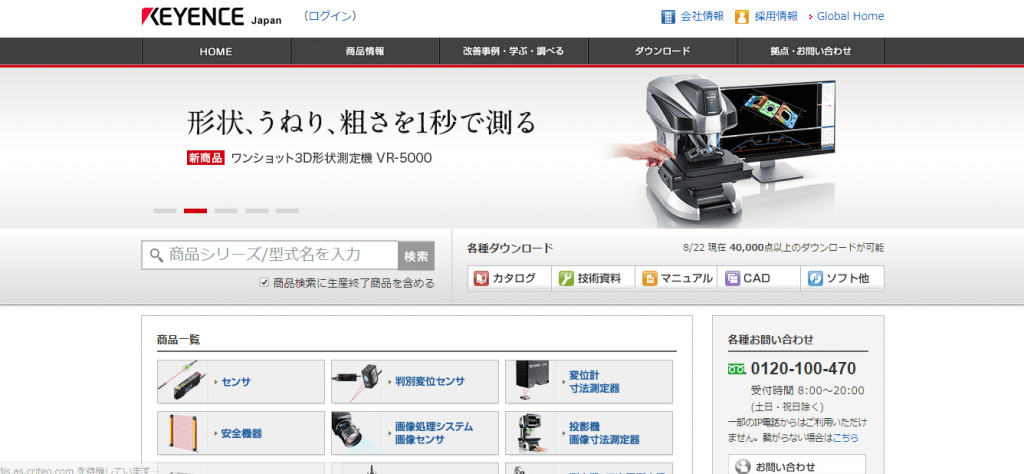The image size is (1024, 474).
Task: Open the こちら link
Action: pos(846,437)
